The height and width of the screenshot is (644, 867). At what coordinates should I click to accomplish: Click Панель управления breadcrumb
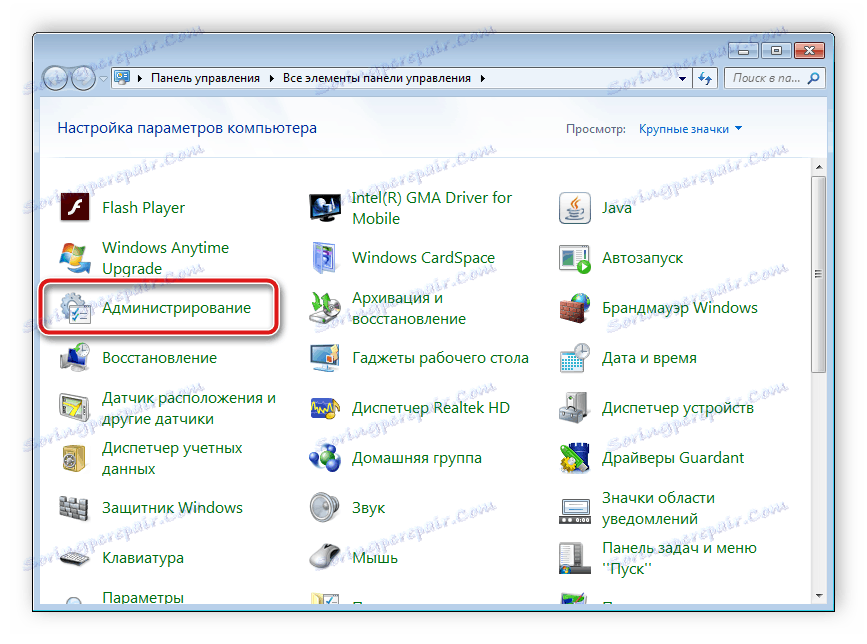tap(205, 78)
